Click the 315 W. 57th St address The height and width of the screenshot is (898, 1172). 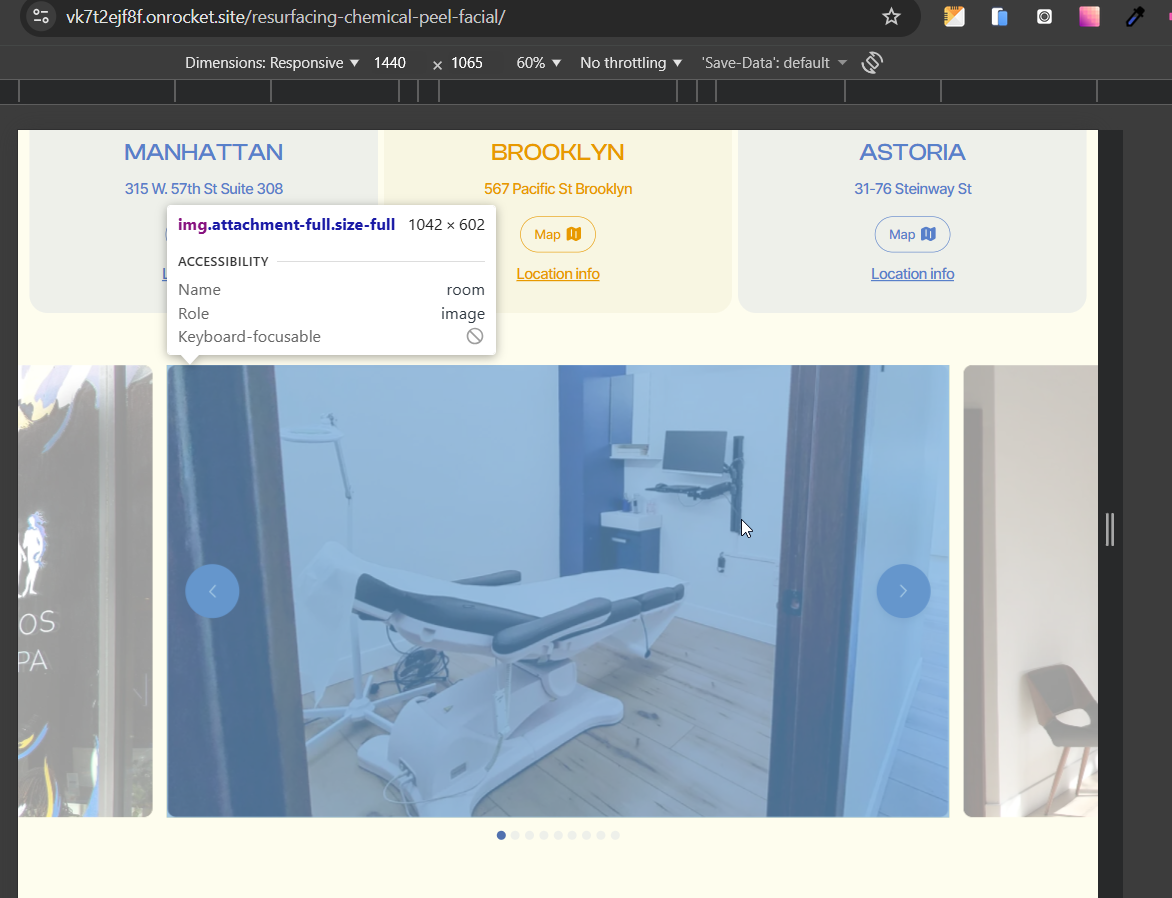tap(203, 188)
